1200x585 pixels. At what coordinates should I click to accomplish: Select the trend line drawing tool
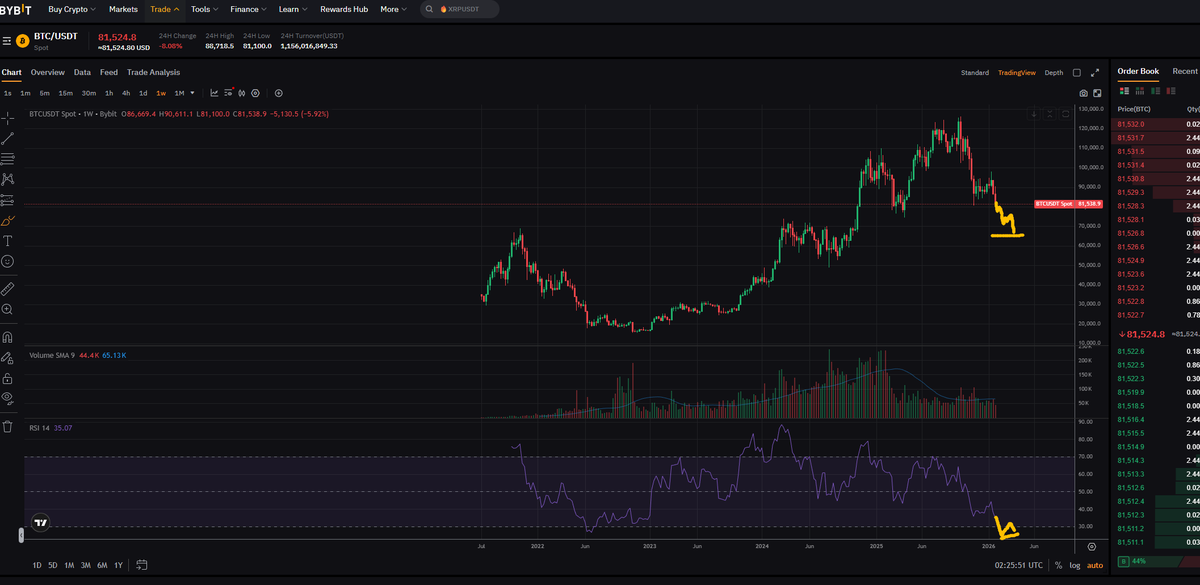[8, 138]
